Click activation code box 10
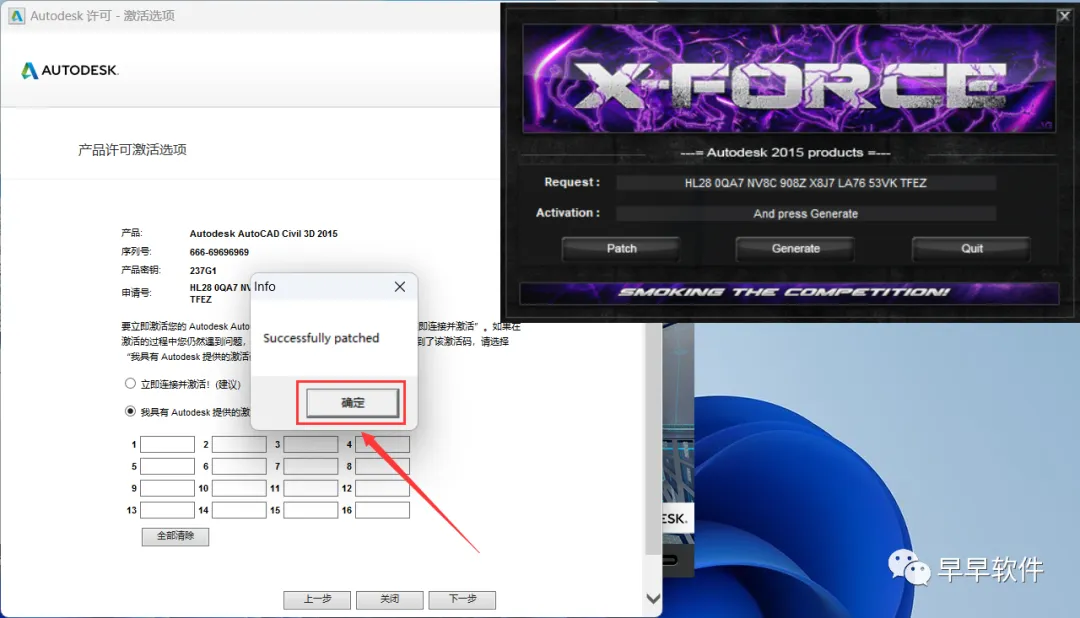 click(239, 488)
